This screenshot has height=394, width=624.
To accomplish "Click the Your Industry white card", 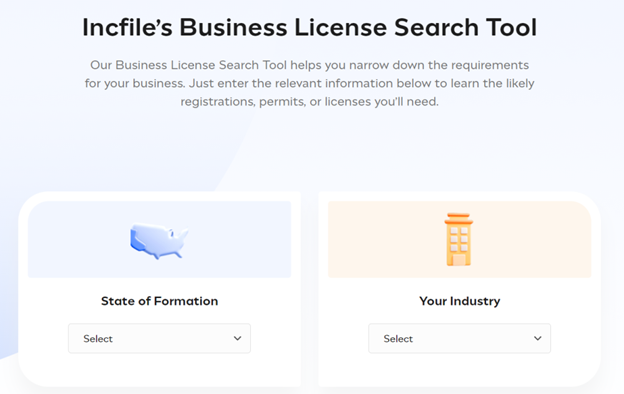I will tap(459, 289).
